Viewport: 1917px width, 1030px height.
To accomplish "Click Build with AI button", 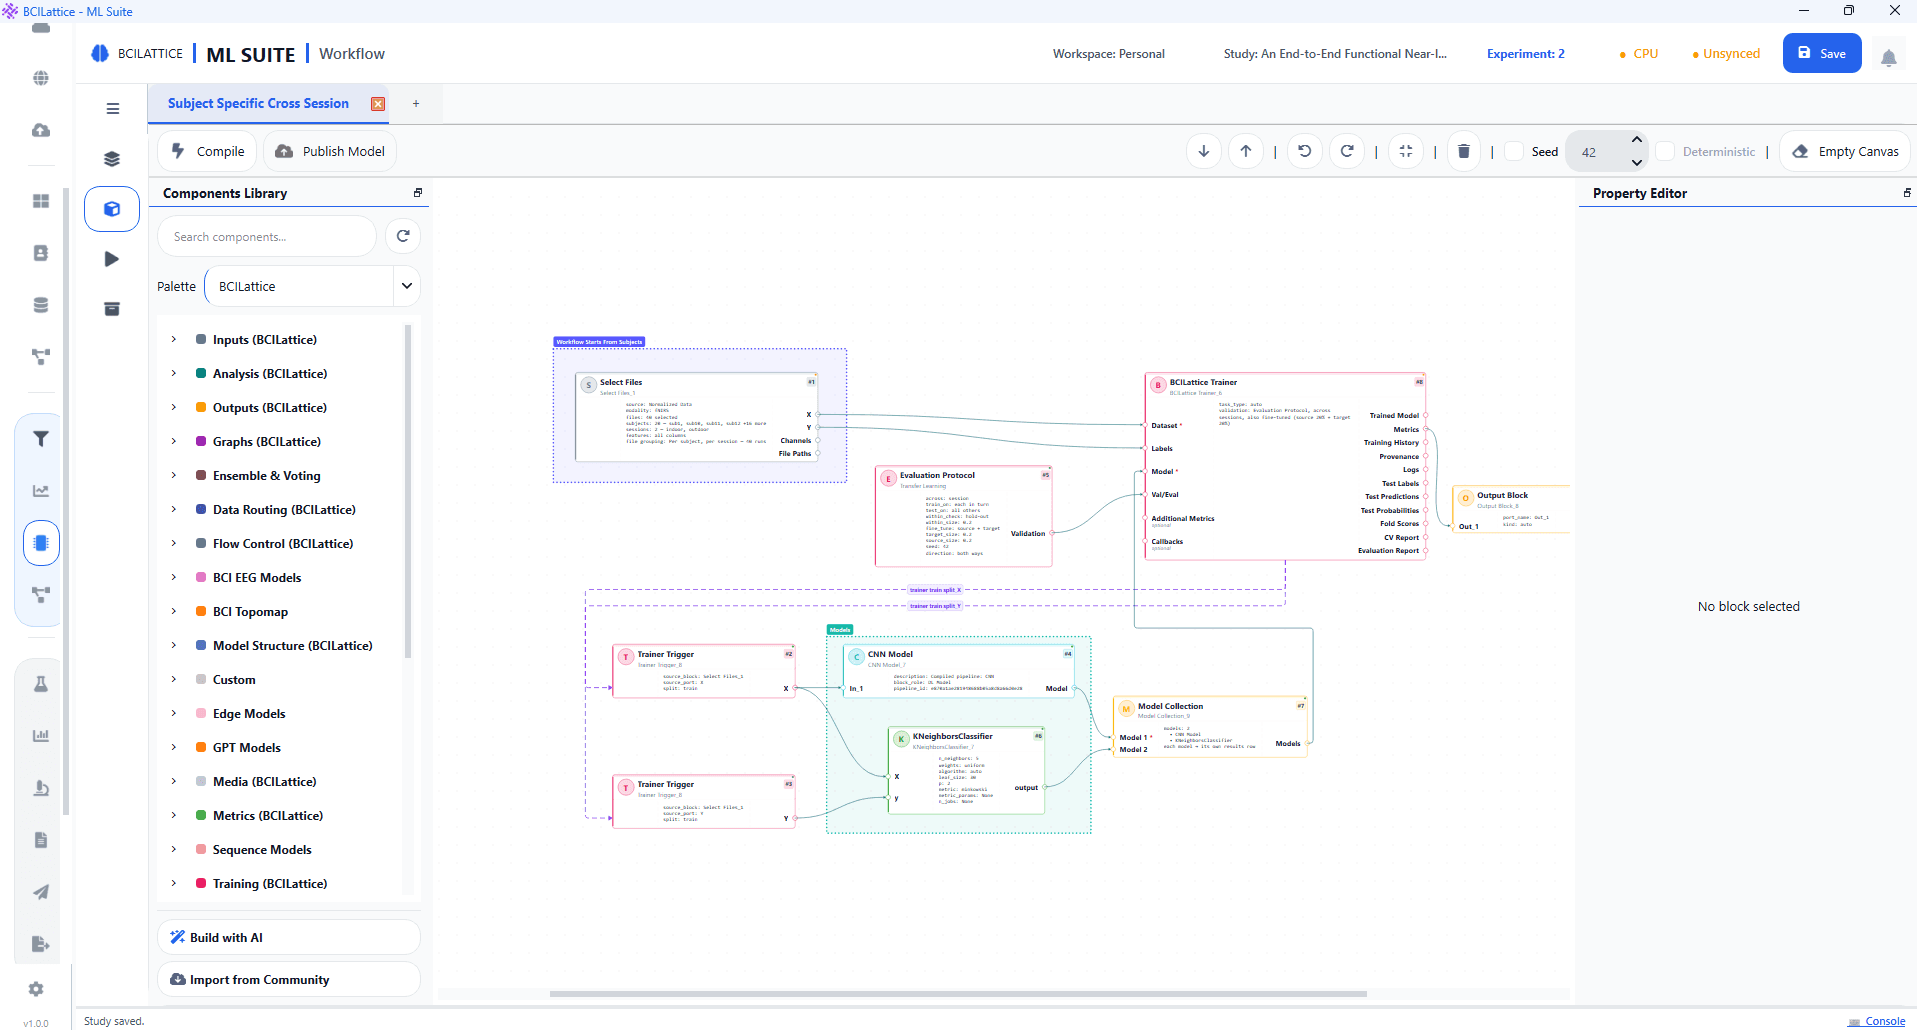I will point(288,937).
